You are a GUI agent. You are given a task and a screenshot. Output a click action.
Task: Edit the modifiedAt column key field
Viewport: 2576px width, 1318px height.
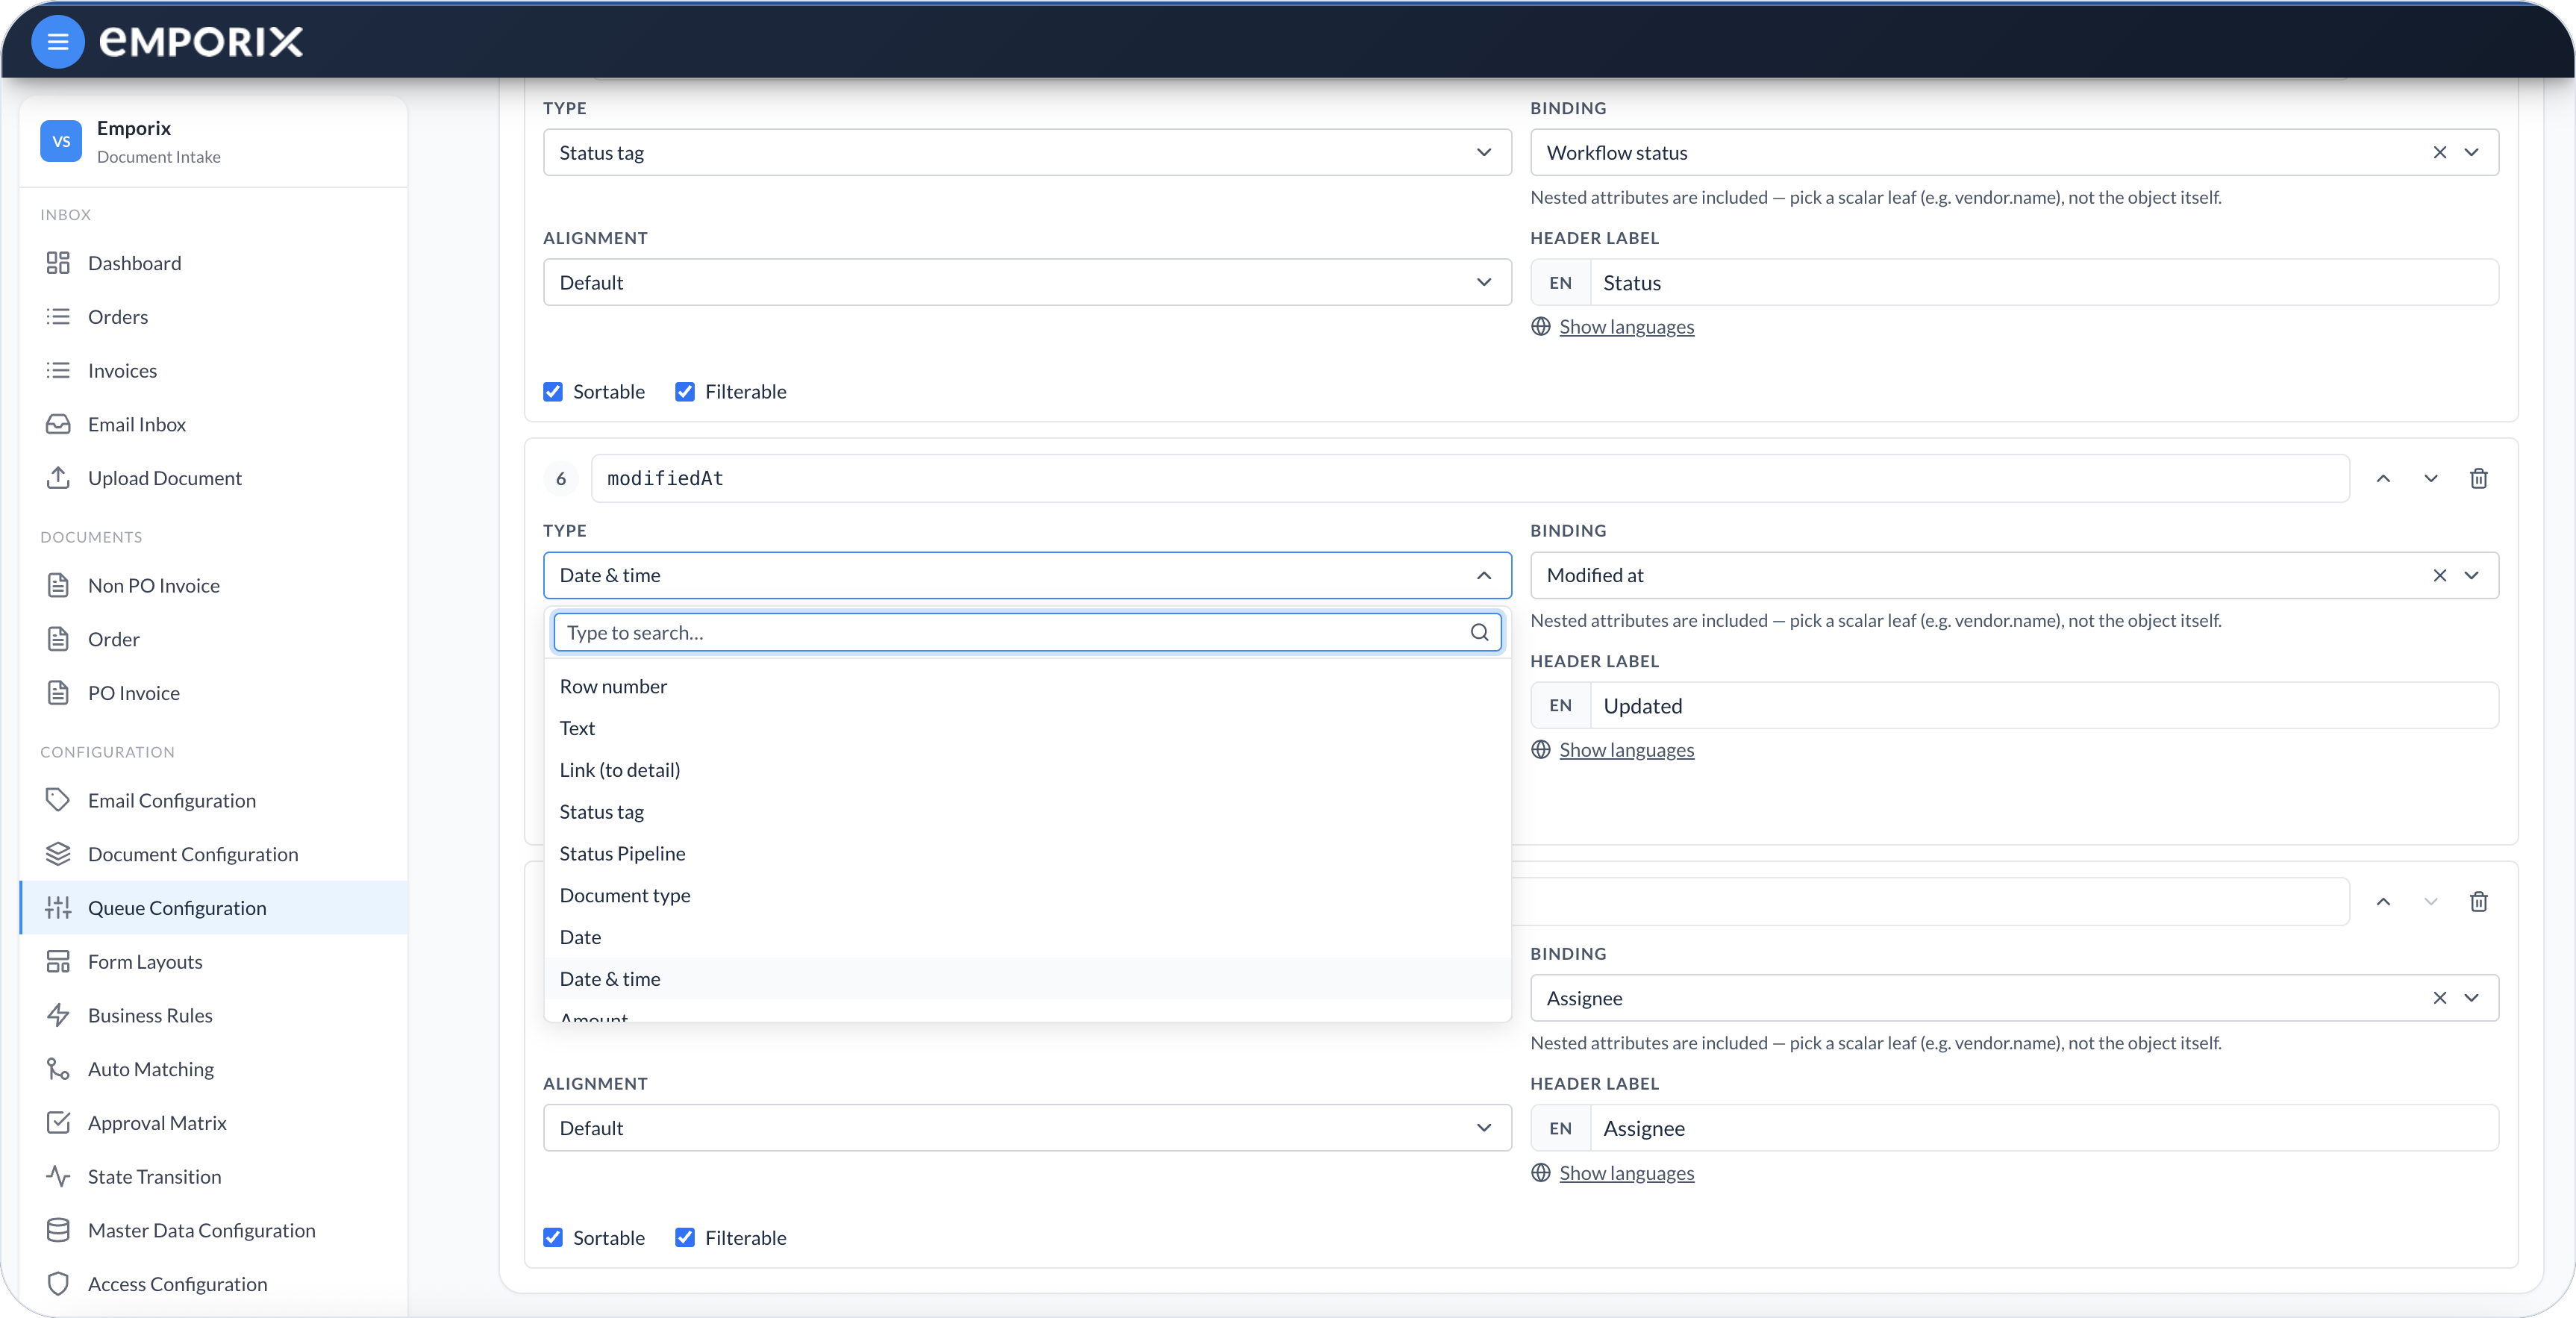click(x=1469, y=478)
